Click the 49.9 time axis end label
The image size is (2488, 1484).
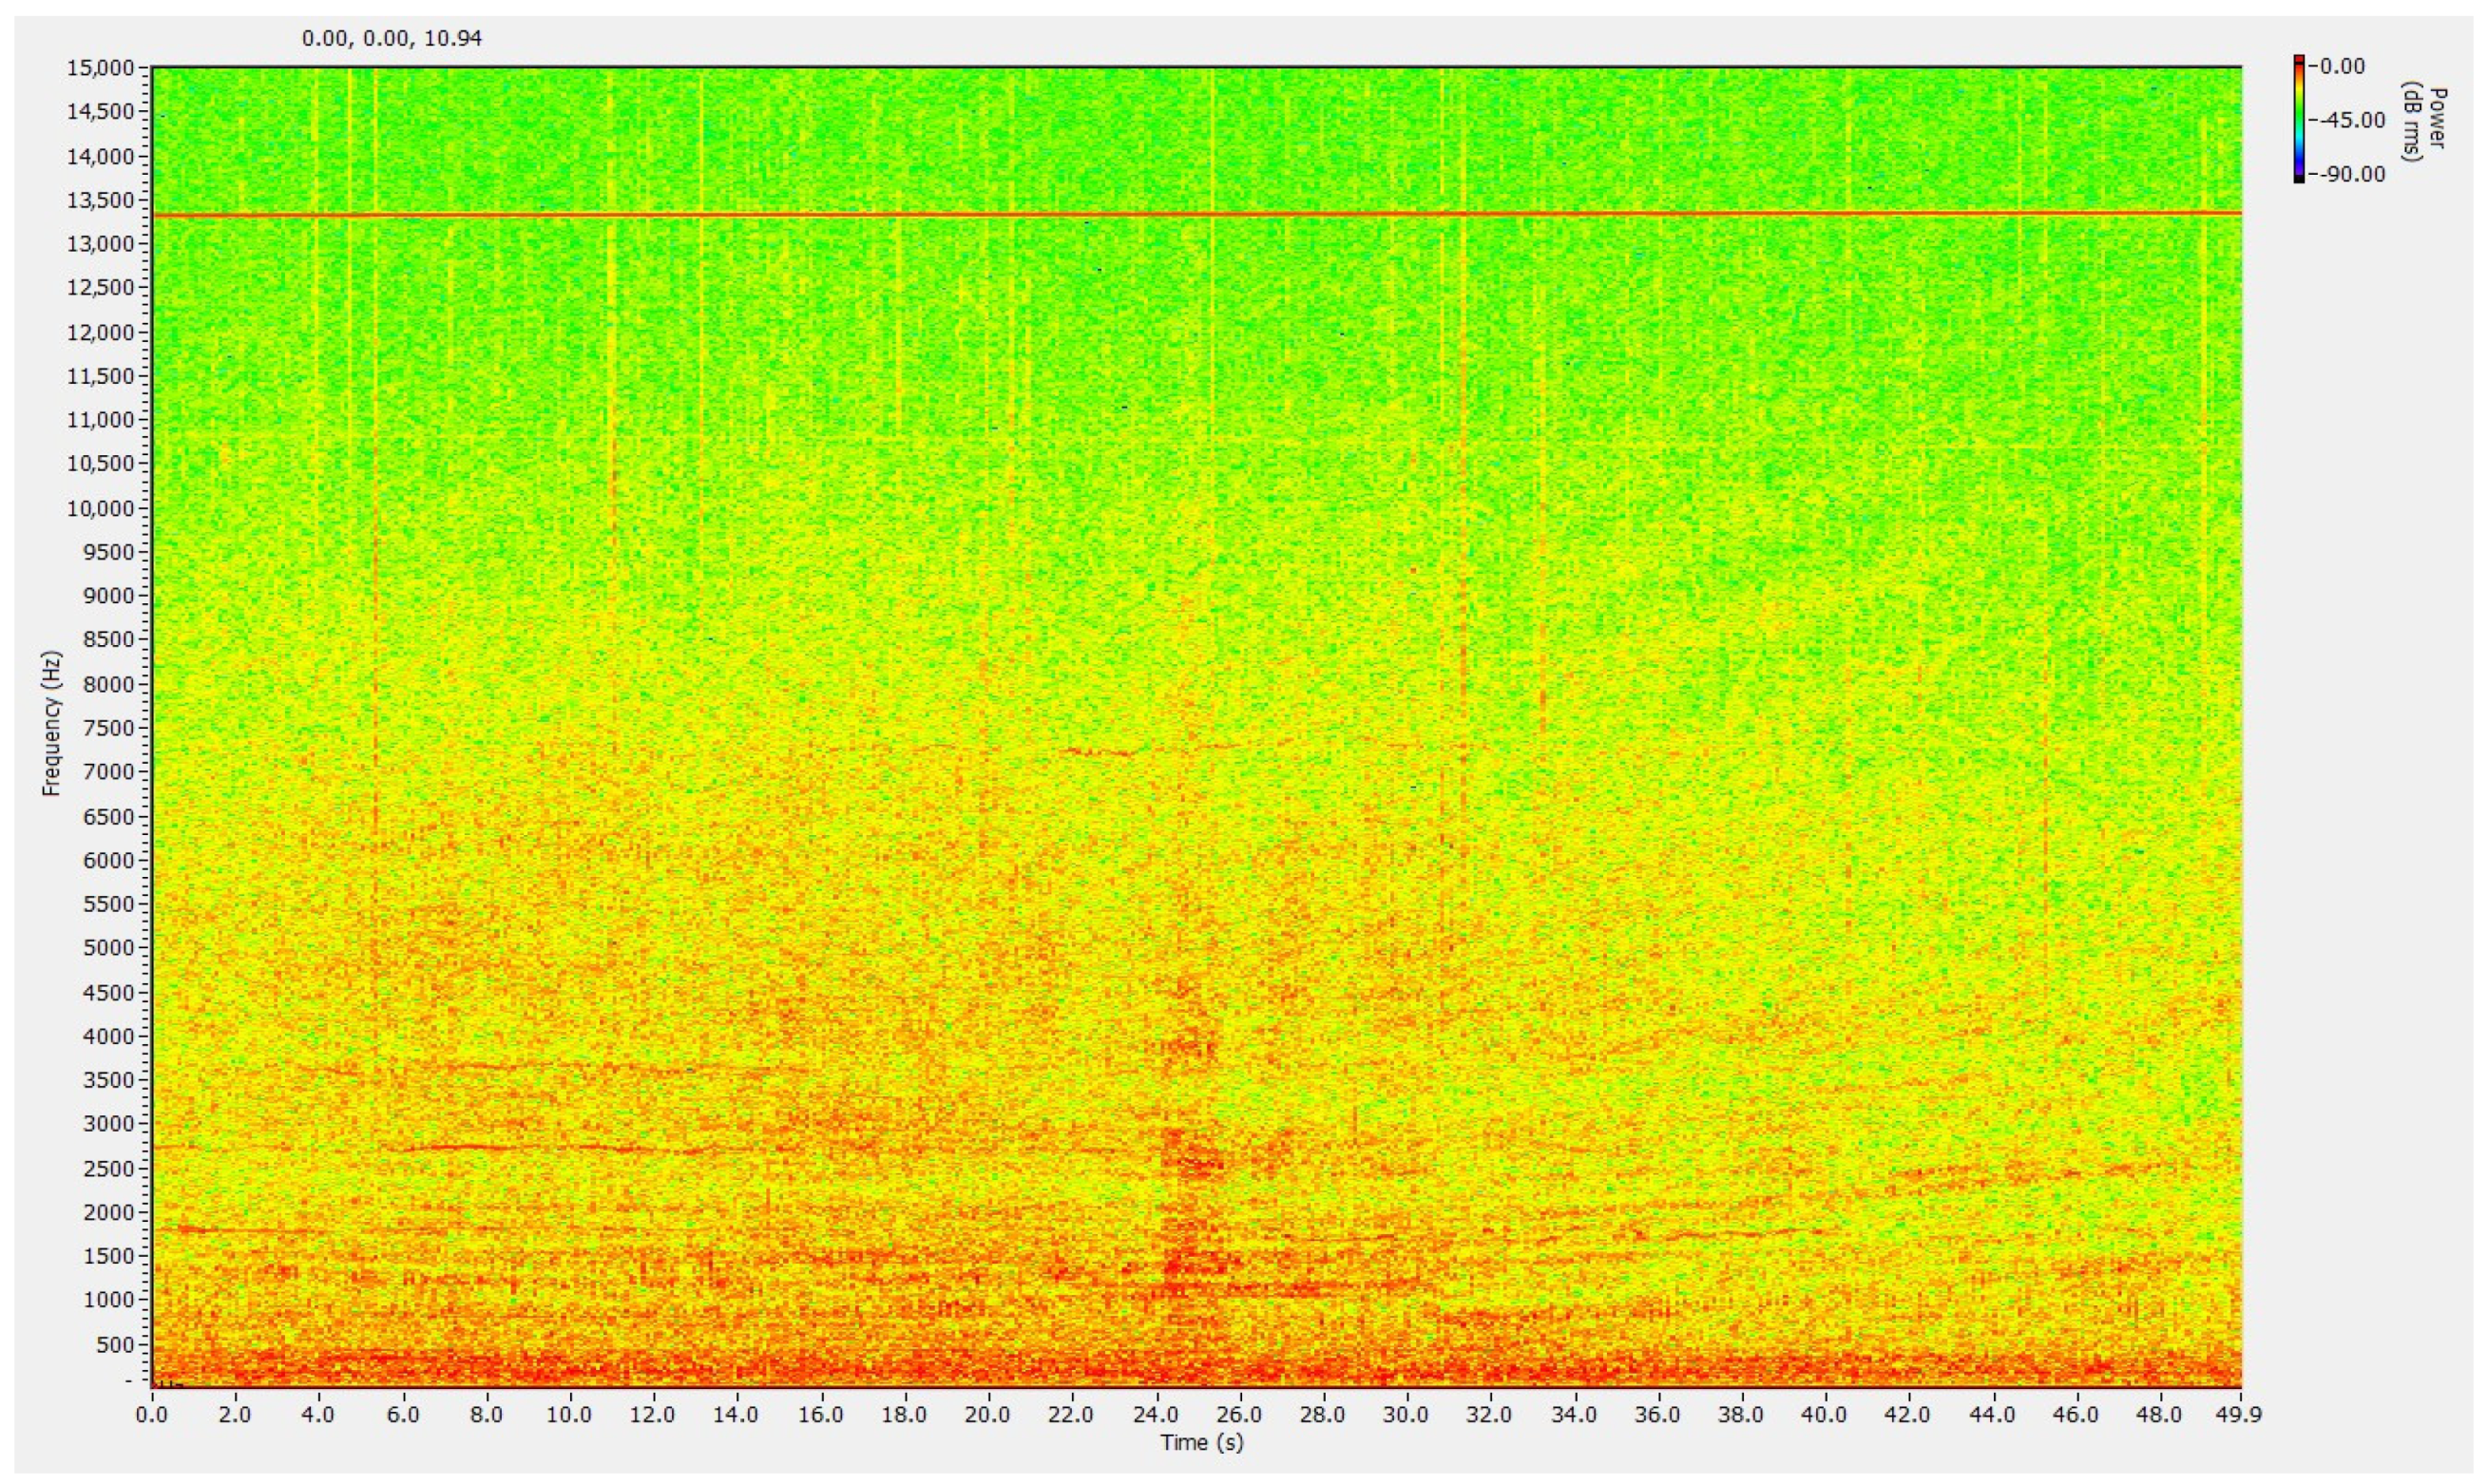2241,1416
